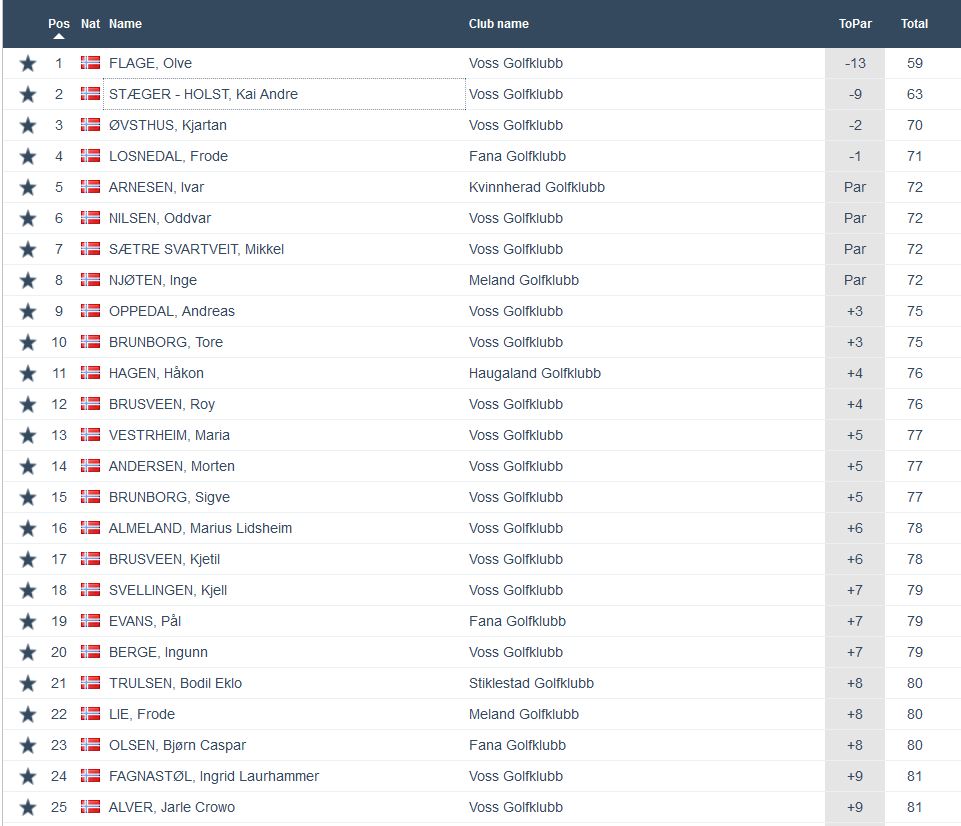Open player STÆGER - HOLST, Kai Andre
The image size is (961, 826).
tap(203, 94)
